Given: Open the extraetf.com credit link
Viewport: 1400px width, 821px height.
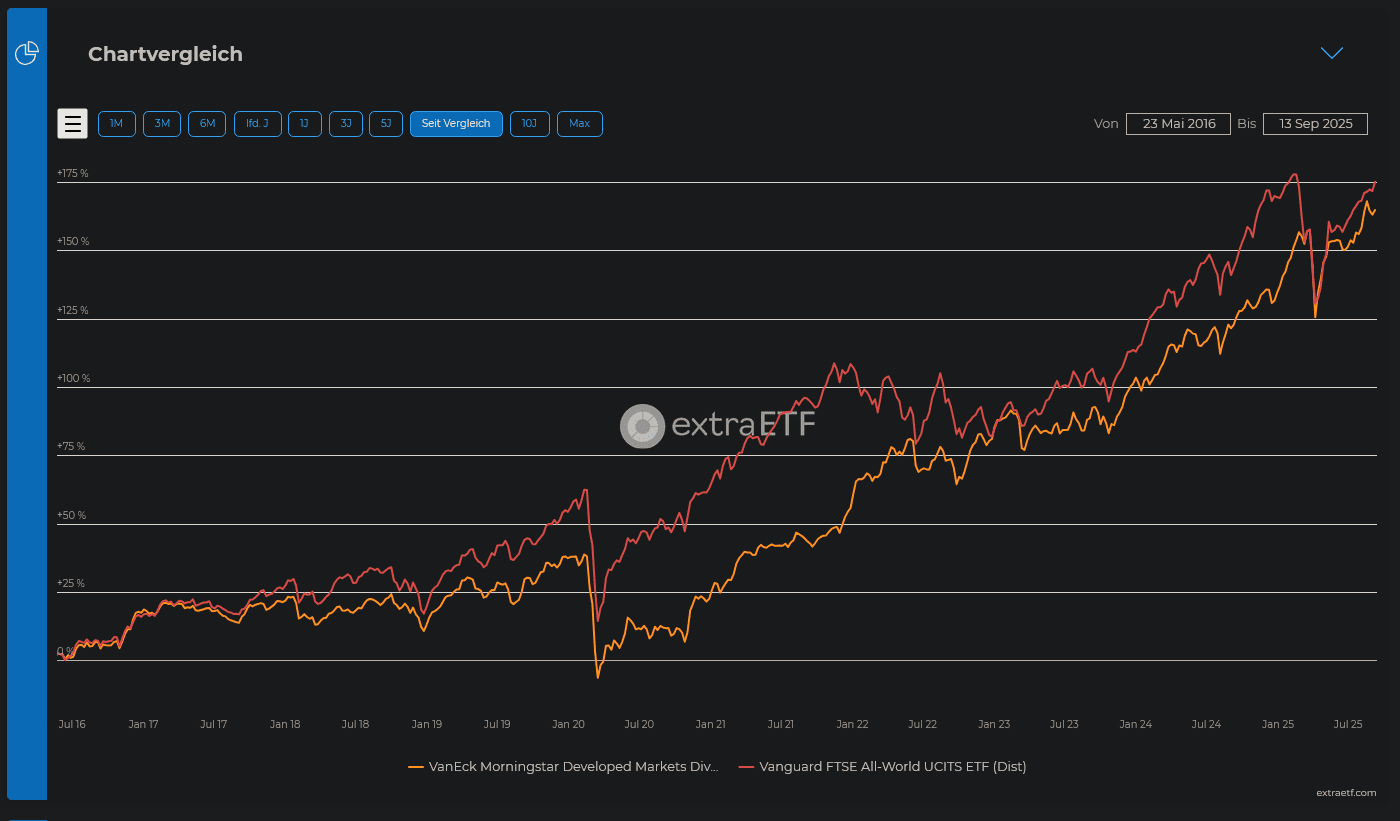Looking at the screenshot, I should [x=1346, y=793].
